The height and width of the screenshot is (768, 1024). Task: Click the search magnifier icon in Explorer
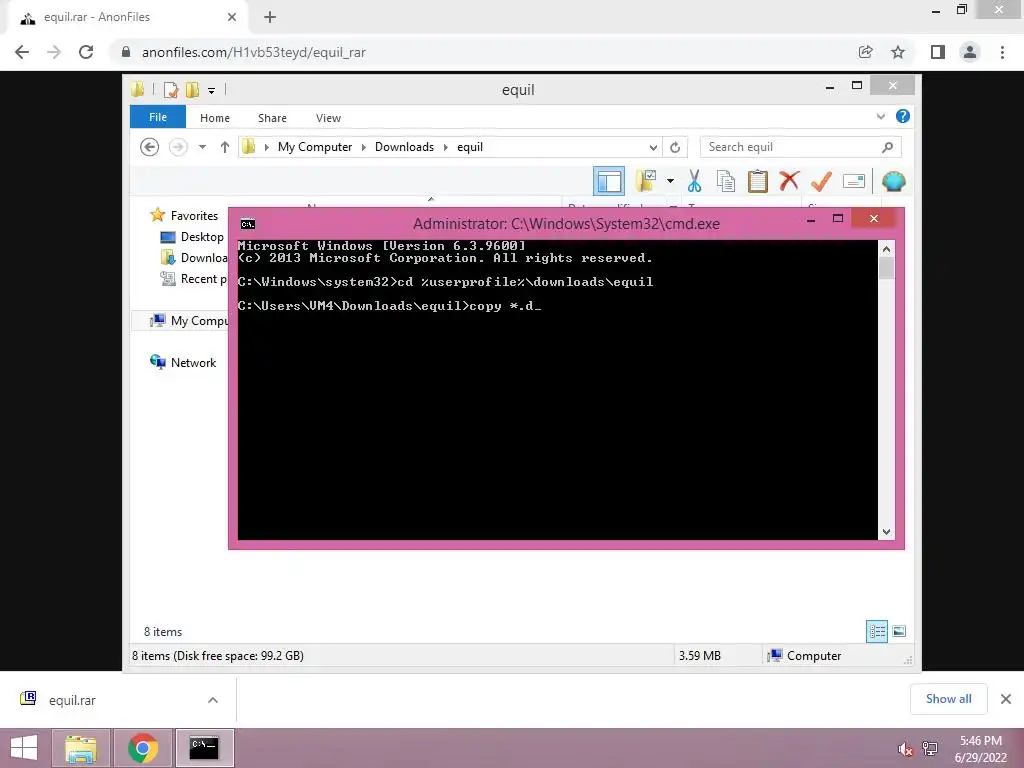click(888, 147)
